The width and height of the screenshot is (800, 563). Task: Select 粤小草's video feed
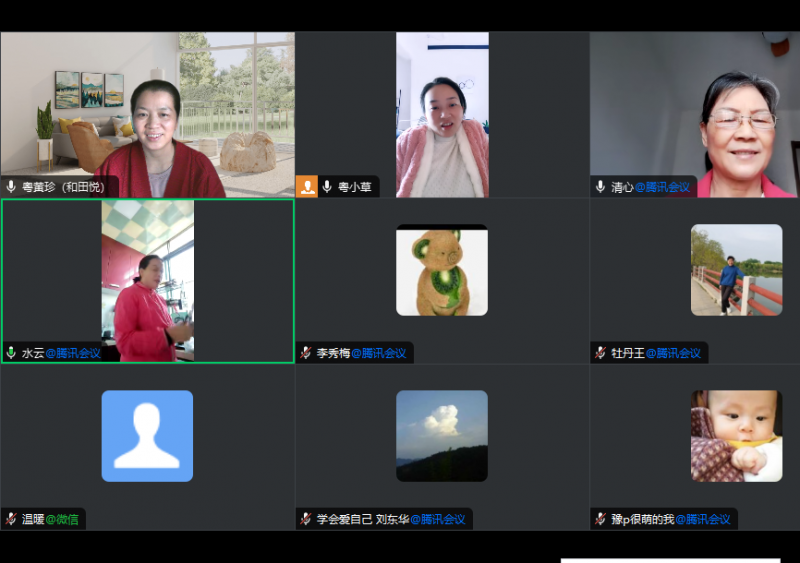pyautogui.click(x=442, y=114)
